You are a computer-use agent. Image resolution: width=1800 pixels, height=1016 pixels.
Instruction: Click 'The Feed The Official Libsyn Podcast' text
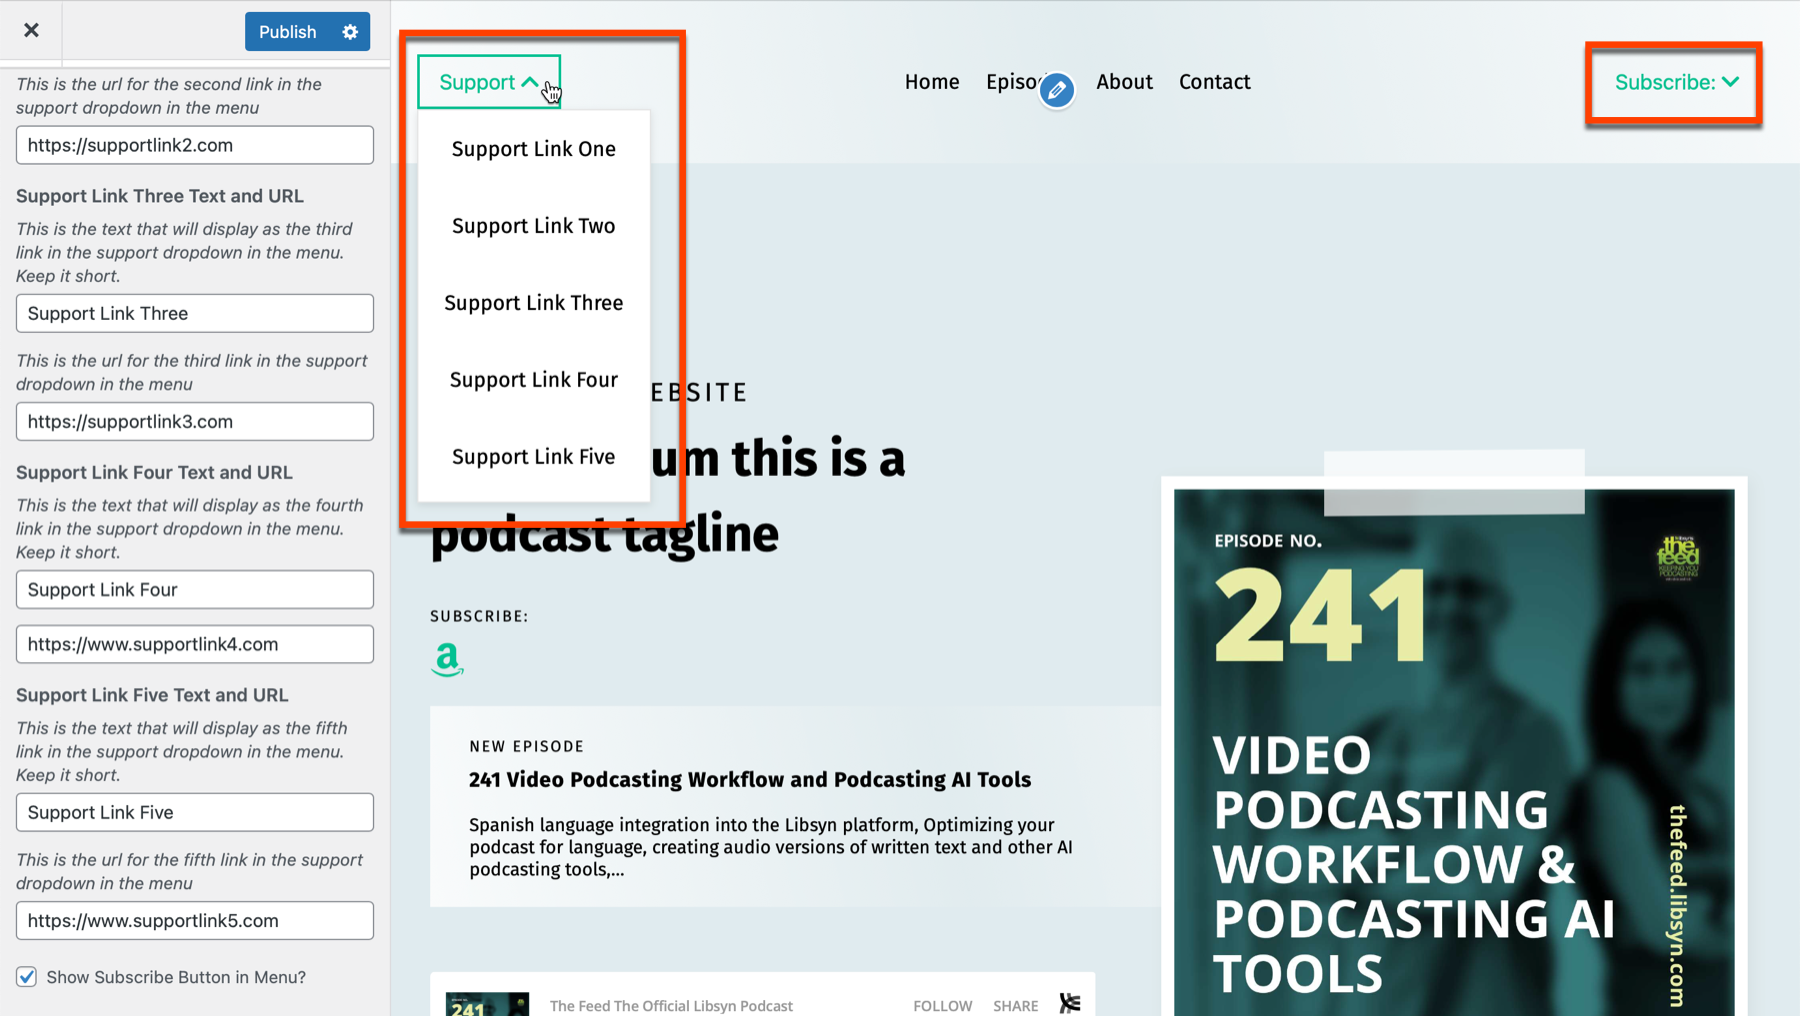click(x=671, y=1005)
